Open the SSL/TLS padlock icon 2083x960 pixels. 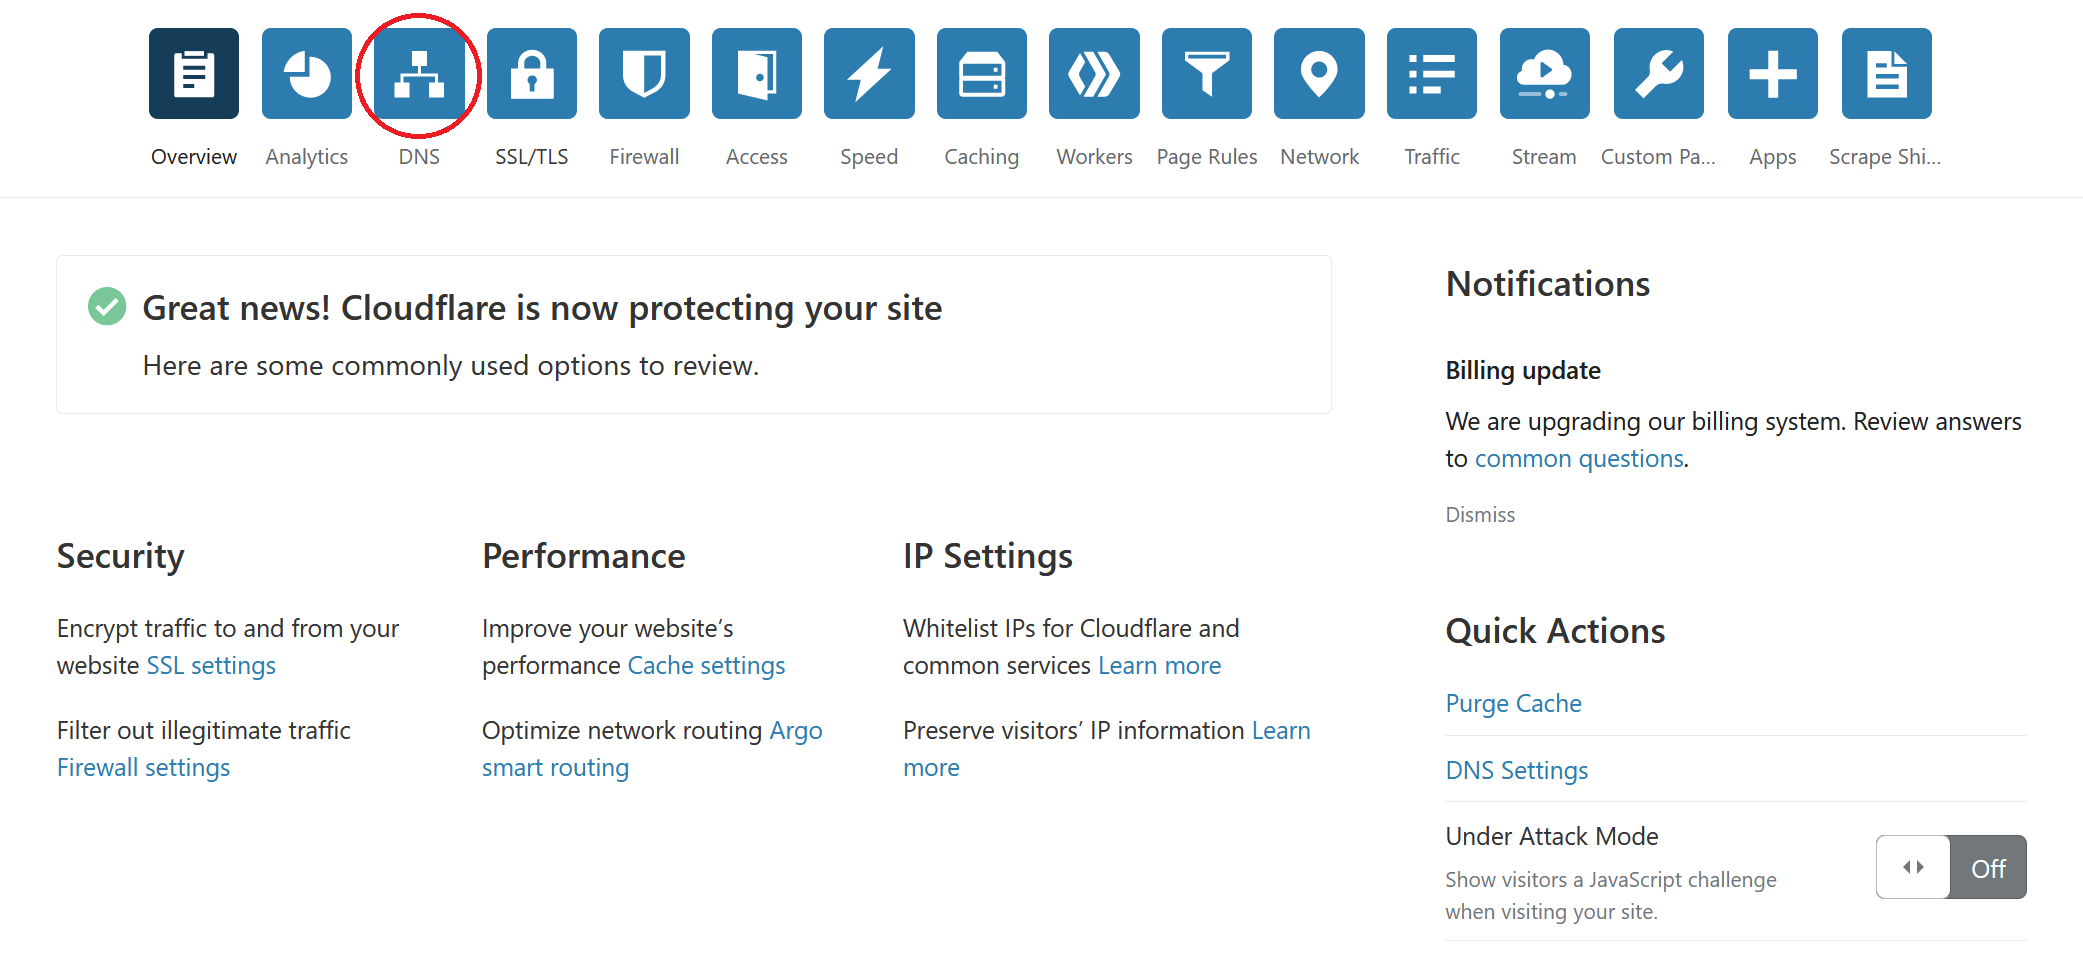tap(532, 74)
